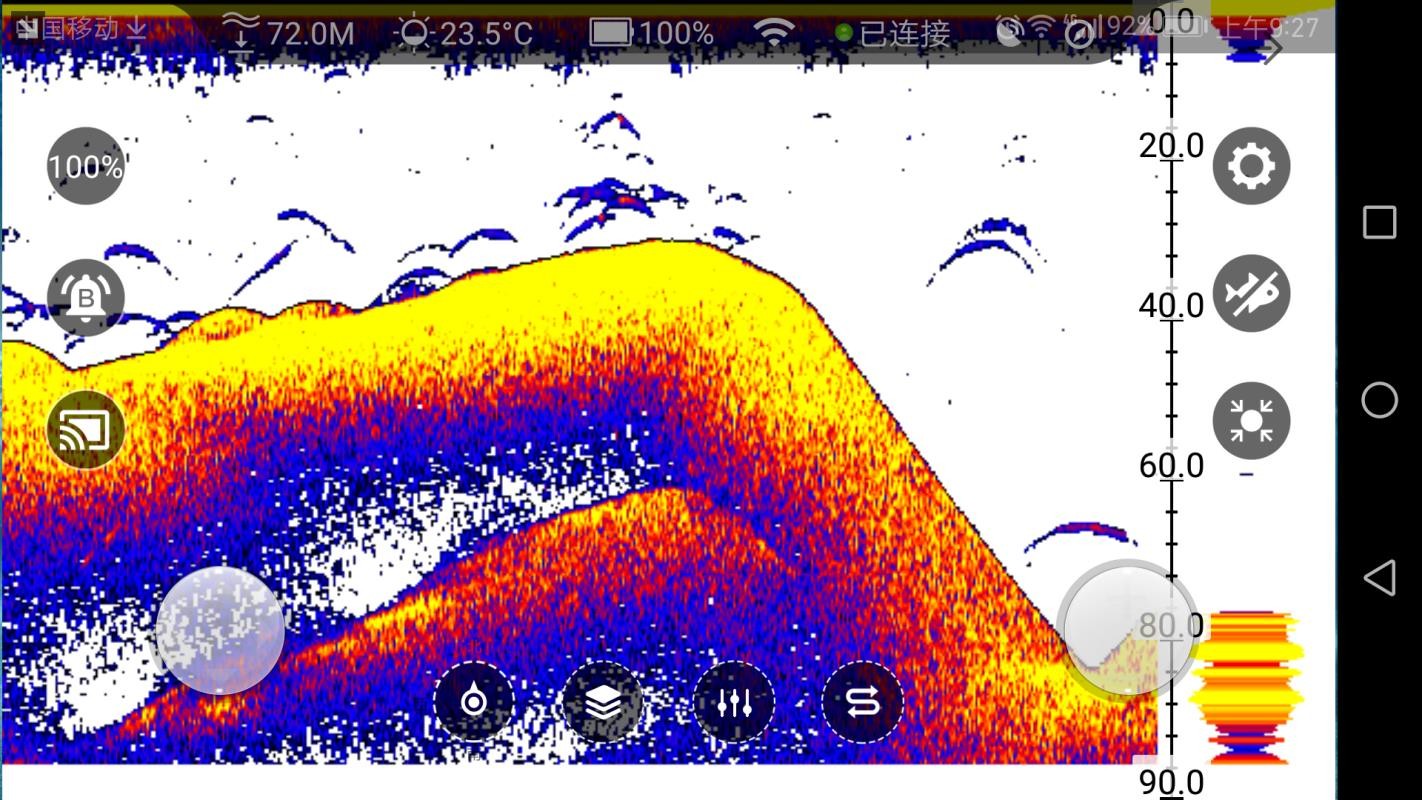Tap the Android square recents button
Image resolution: width=1422 pixels, height=800 pixels.
pyautogui.click(x=1379, y=222)
